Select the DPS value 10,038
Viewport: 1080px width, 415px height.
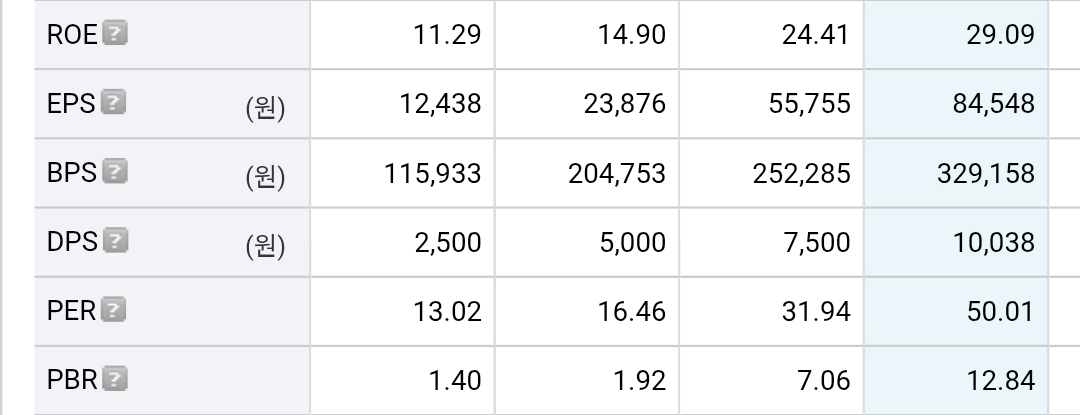pyautogui.click(x=993, y=242)
